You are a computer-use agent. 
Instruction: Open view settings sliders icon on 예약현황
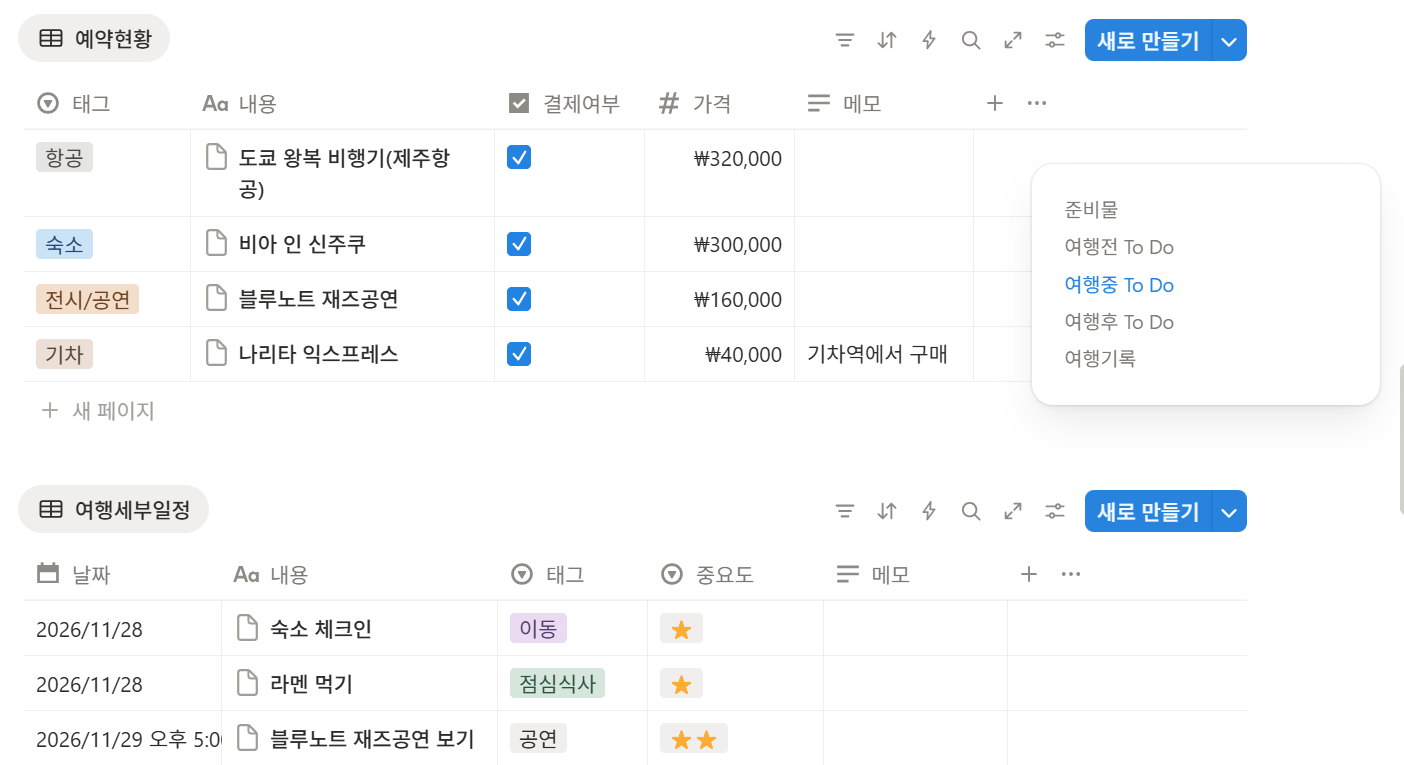click(1055, 40)
